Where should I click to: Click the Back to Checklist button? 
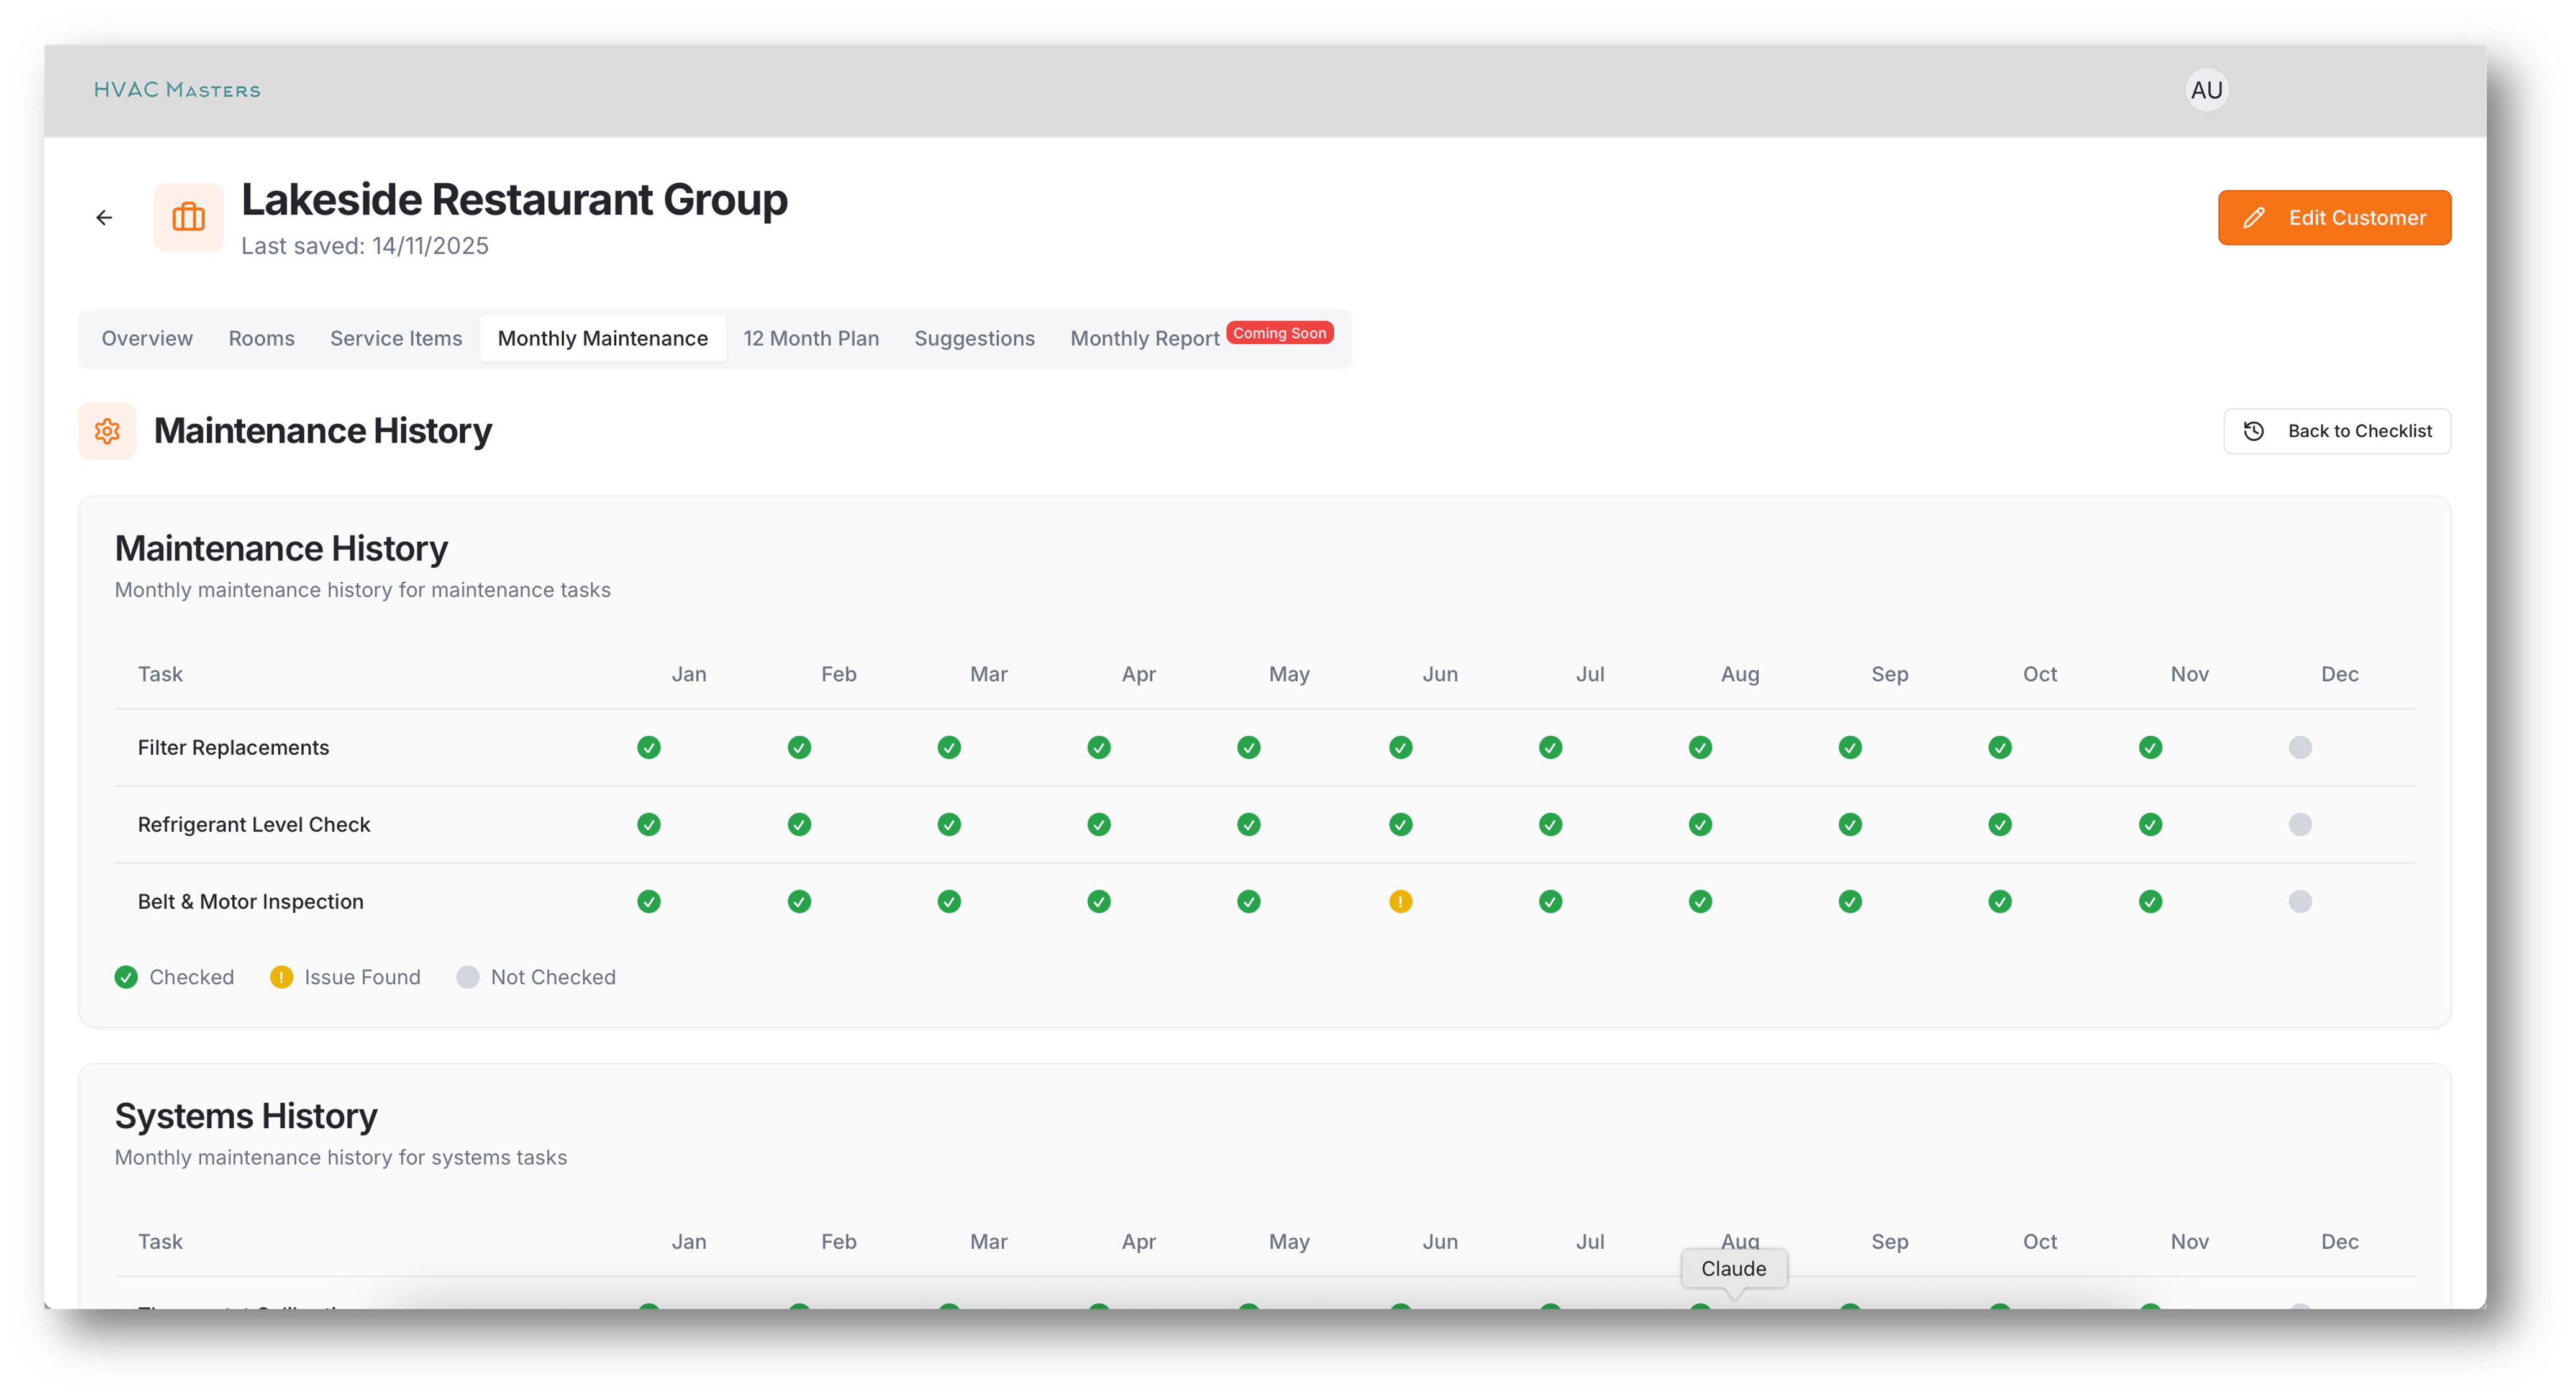[x=2336, y=431]
